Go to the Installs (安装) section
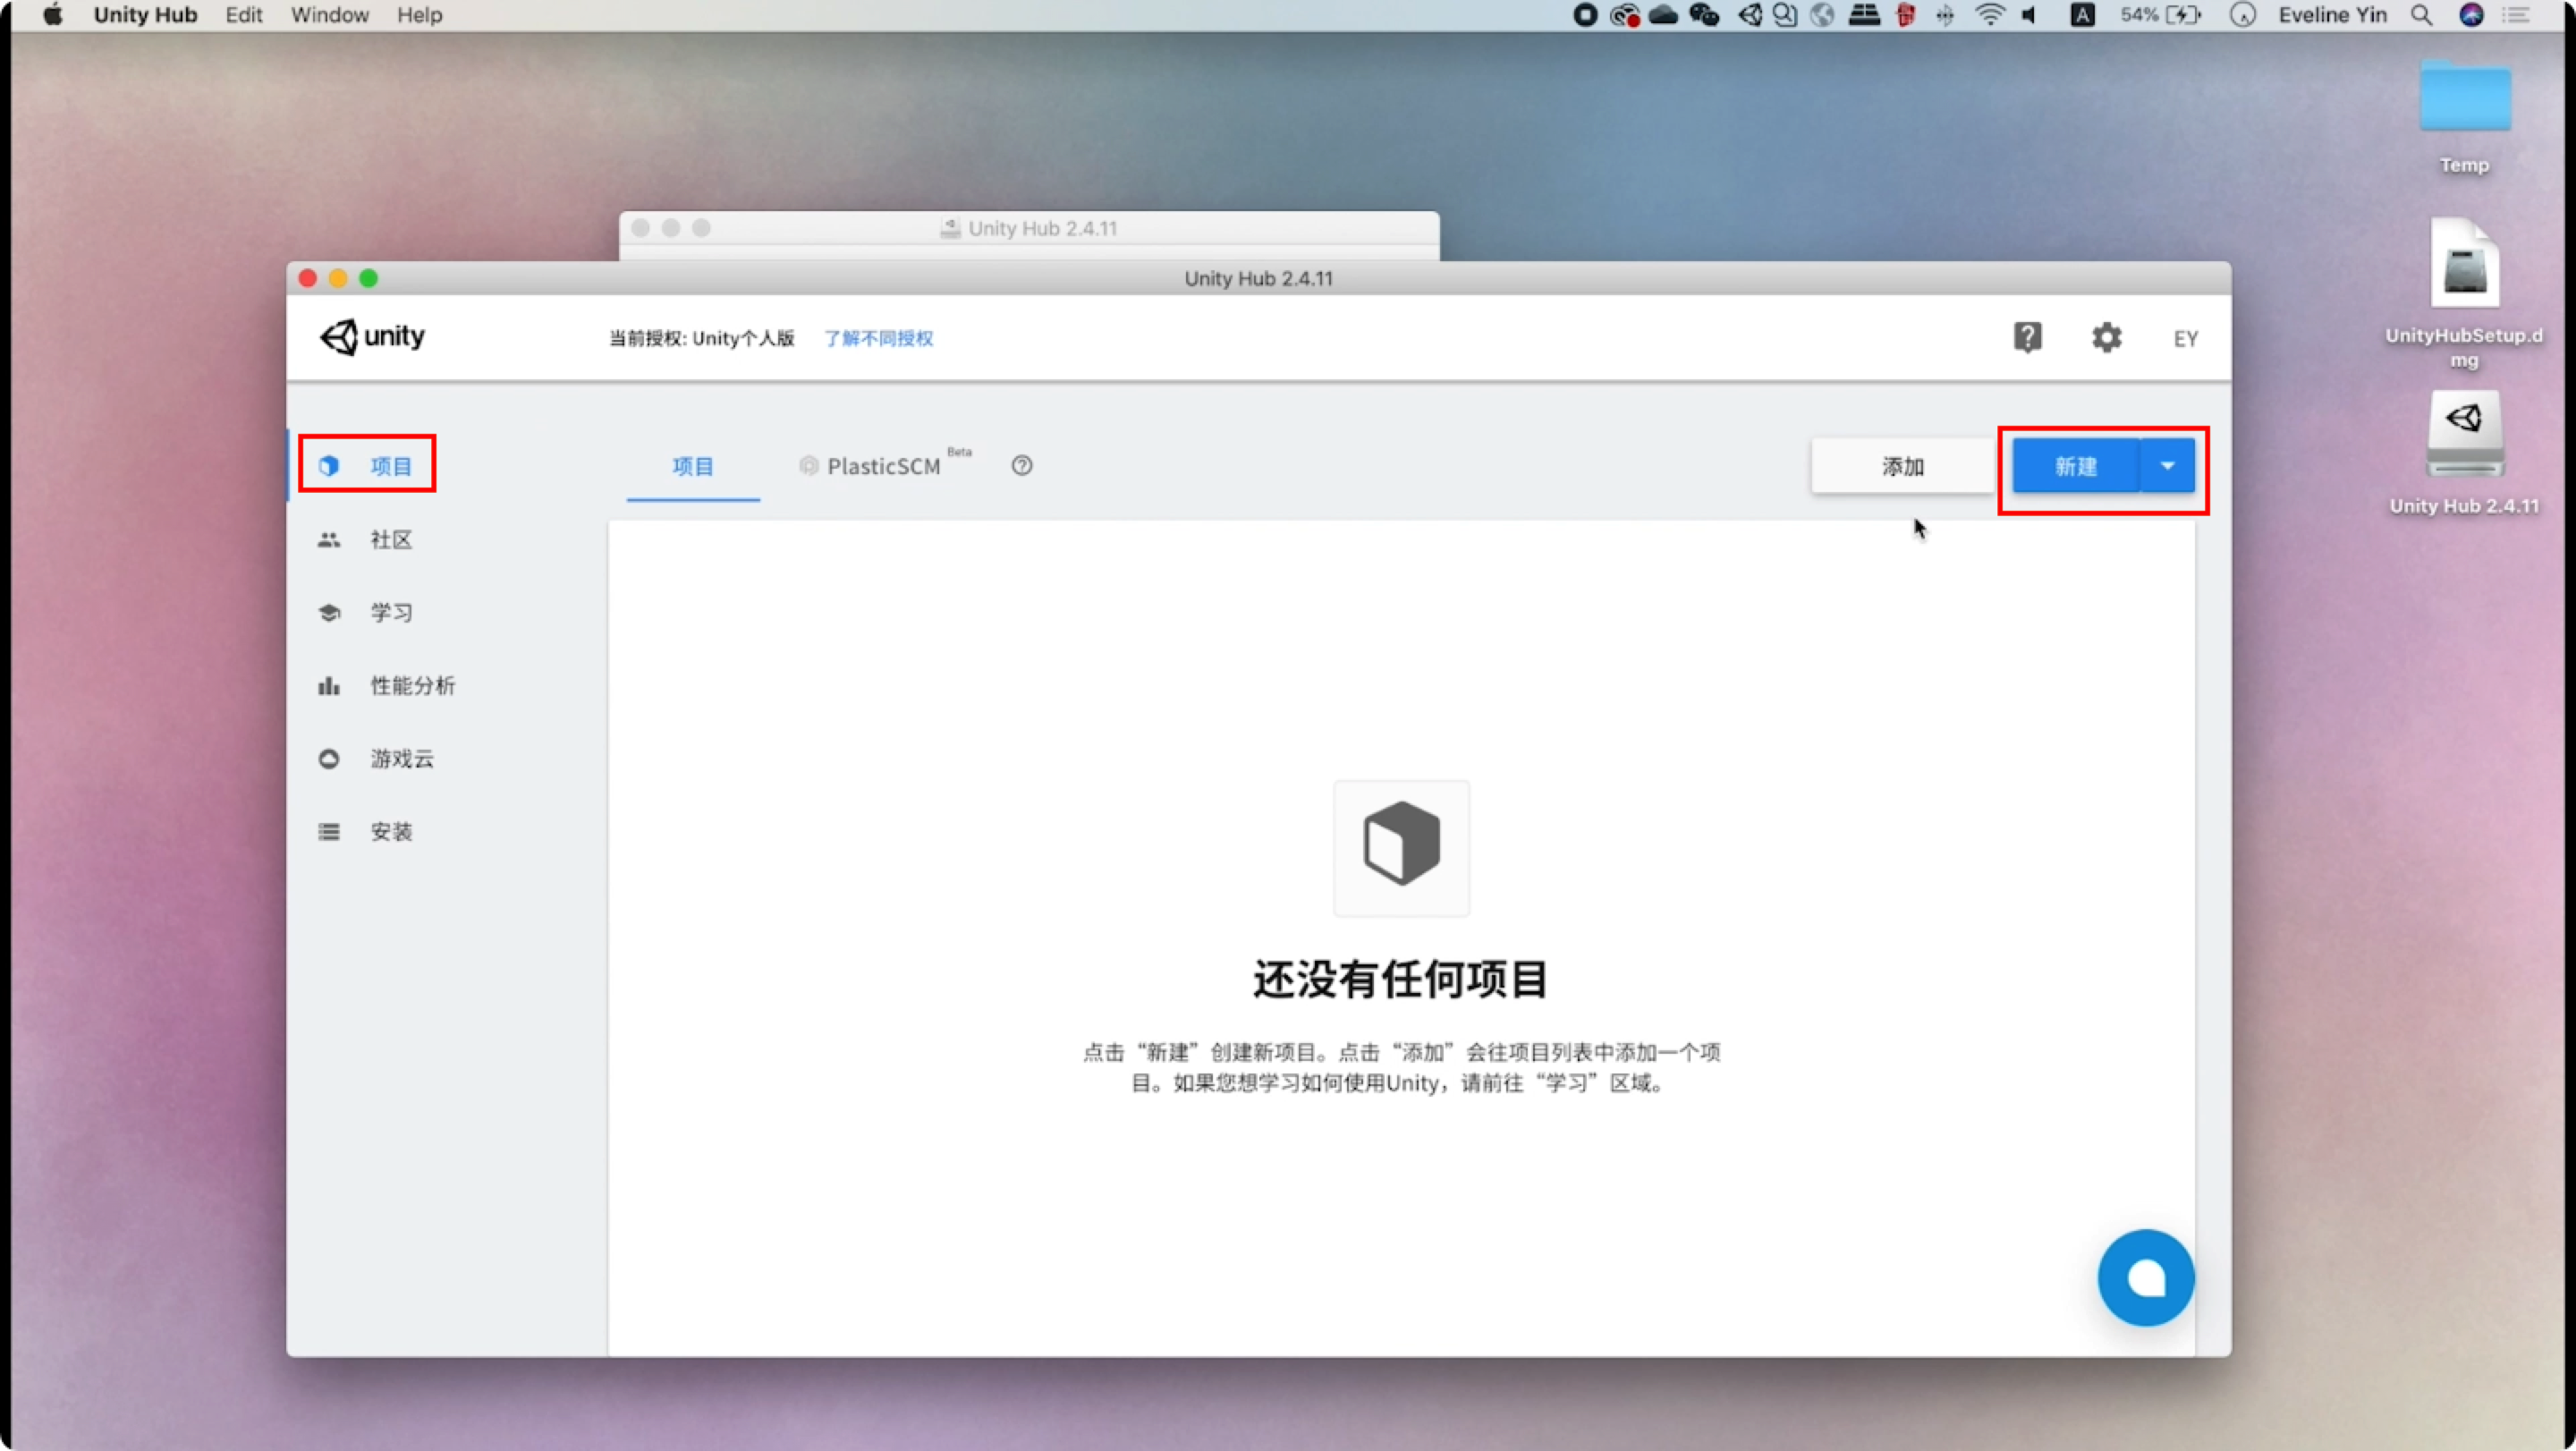 pyautogui.click(x=389, y=832)
